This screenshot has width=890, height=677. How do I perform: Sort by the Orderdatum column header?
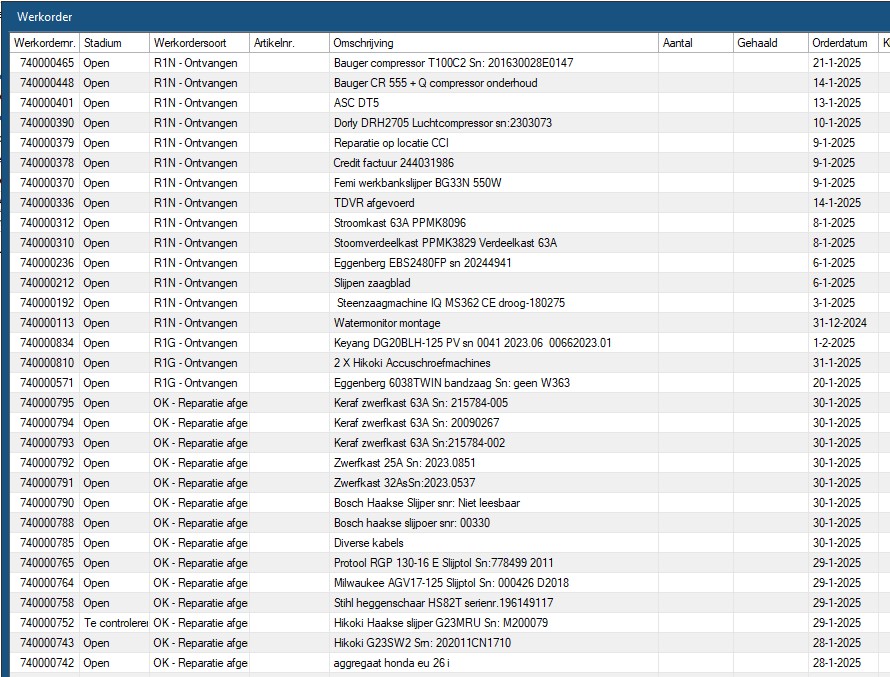[843, 43]
